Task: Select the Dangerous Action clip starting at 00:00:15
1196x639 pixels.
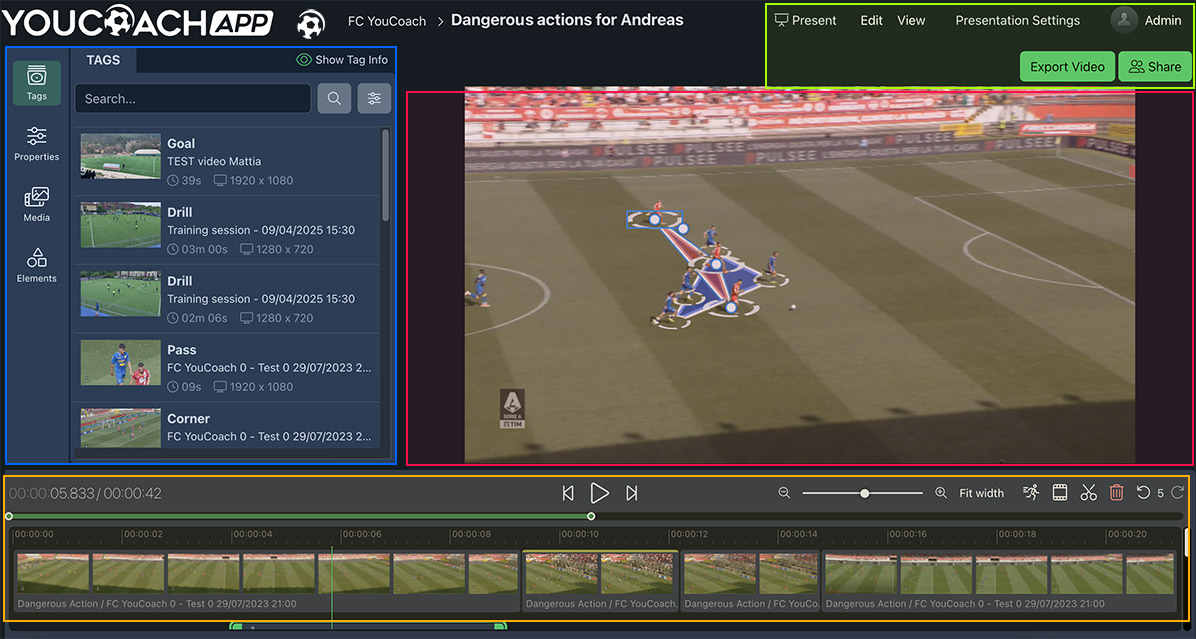Action: (x=1000, y=581)
